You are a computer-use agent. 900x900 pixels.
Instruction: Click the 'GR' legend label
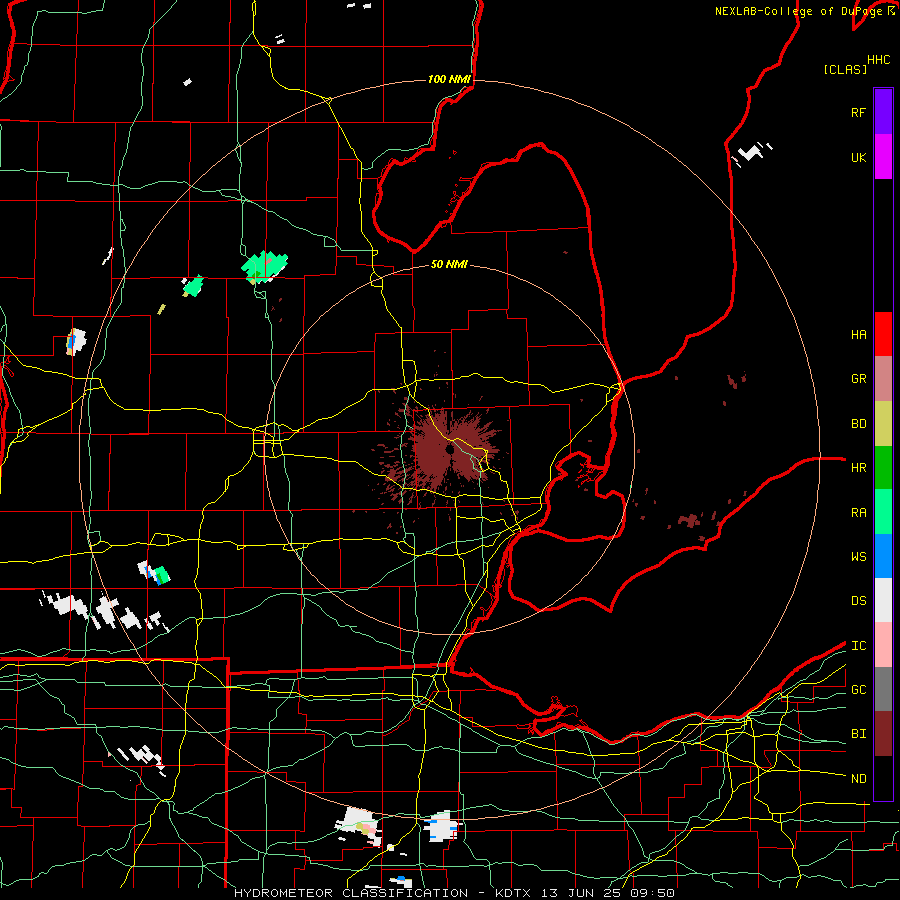tap(858, 379)
